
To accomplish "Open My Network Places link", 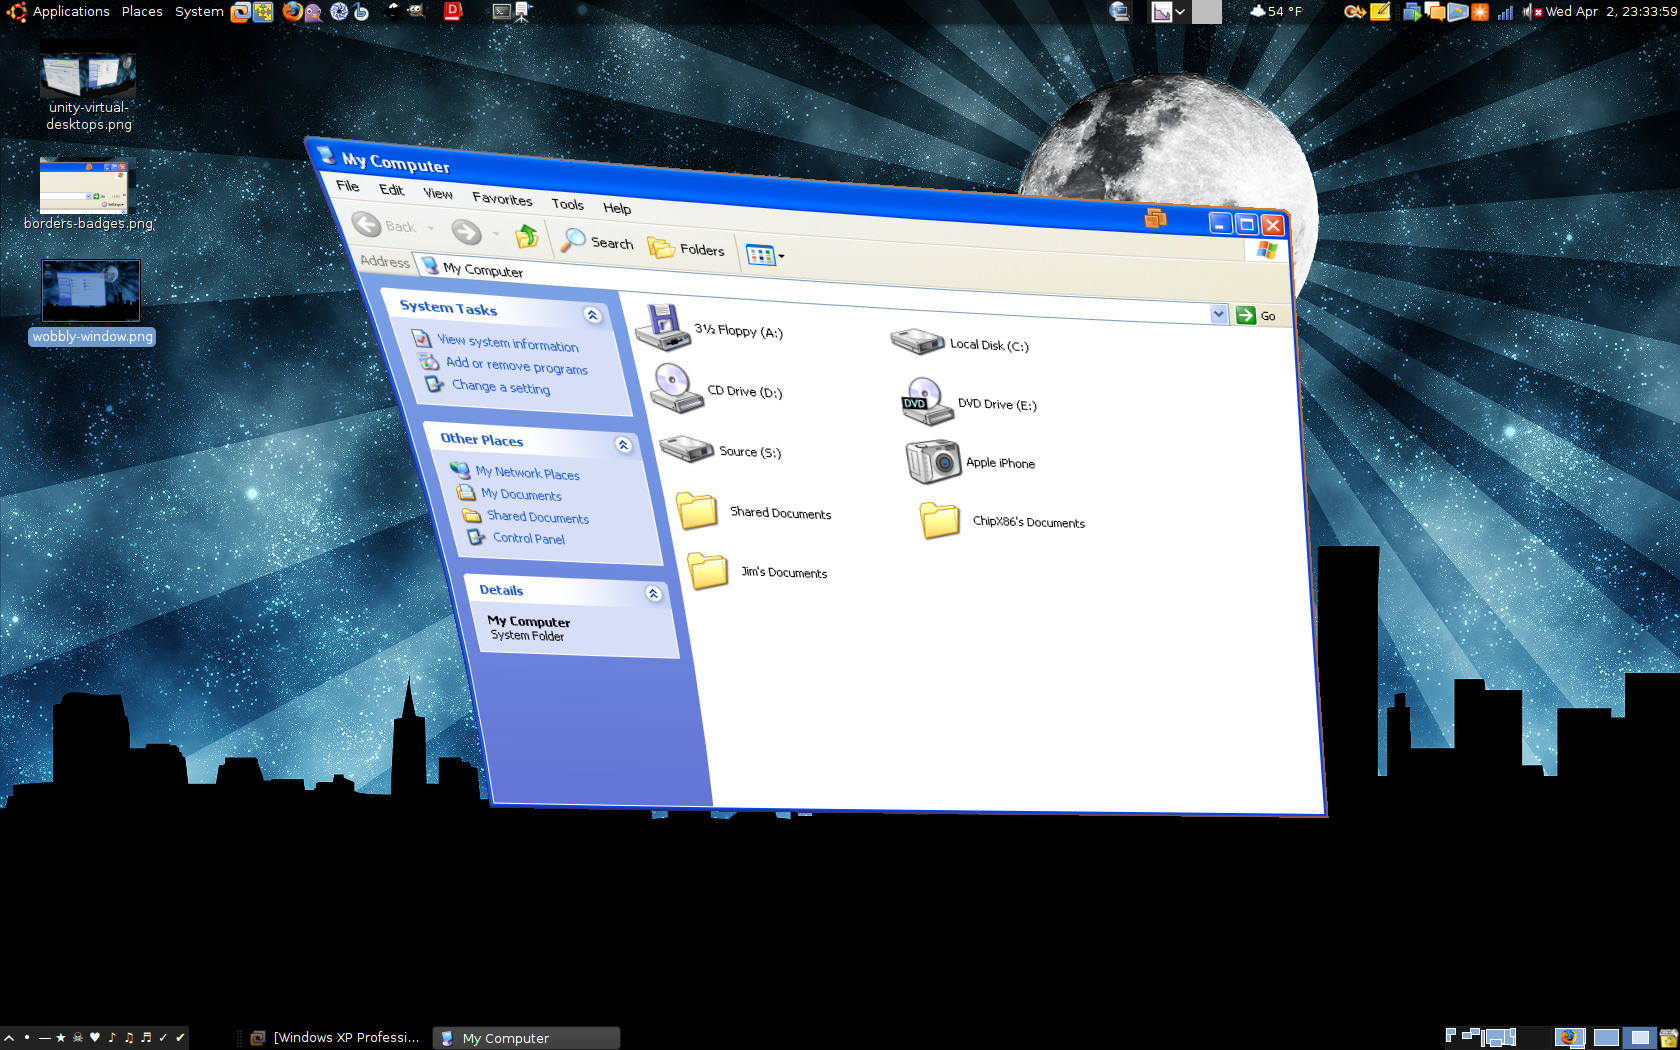I will pyautogui.click(x=528, y=473).
